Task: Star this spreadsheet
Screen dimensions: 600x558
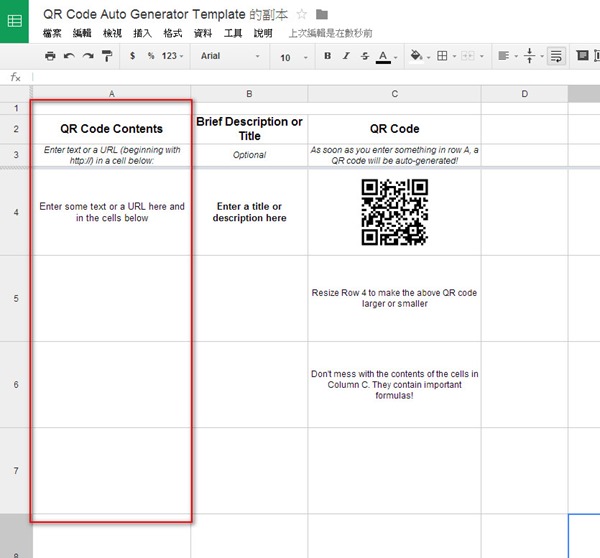Action: pos(301,15)
